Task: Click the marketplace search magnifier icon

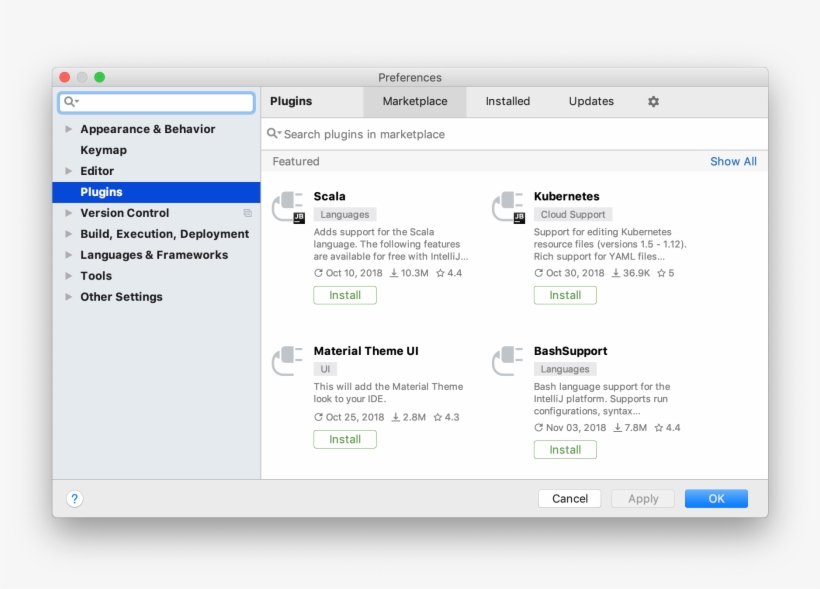Action: tap(274, 134)
